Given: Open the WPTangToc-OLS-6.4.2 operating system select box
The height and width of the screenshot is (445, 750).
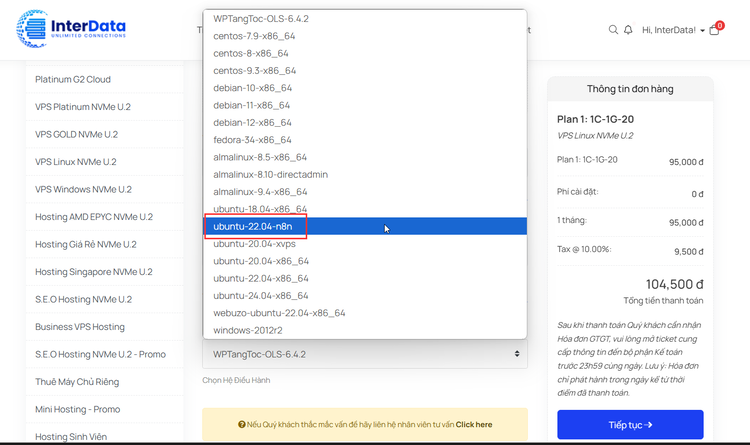Looking at the screenshot, I should (364, 354).
